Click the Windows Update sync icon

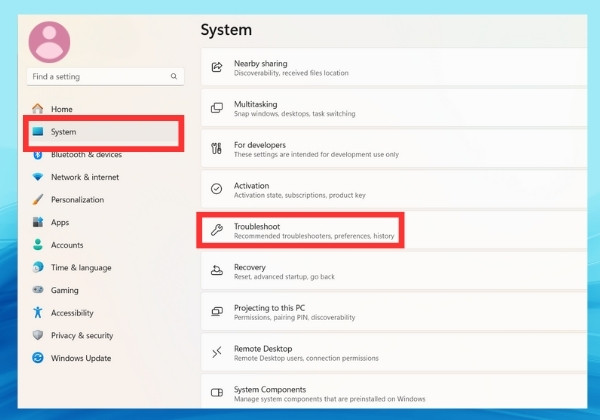[38, 358]
